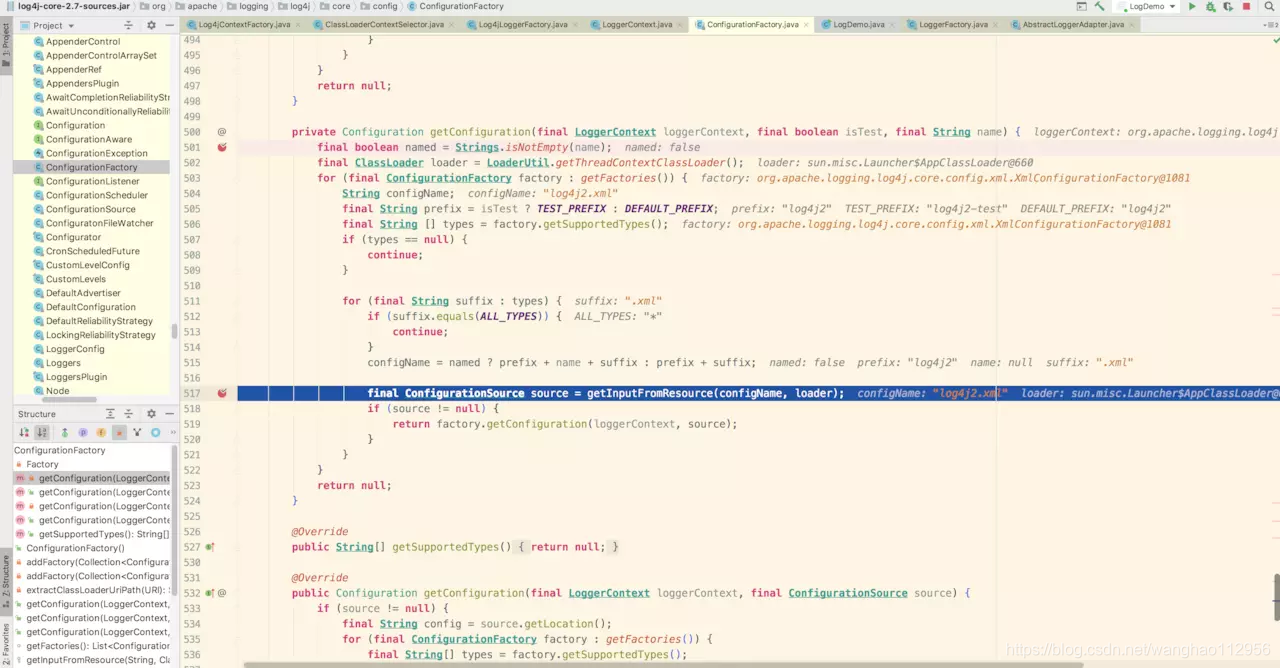This screenshot has height=668, width=1280.
Task: Expand all nodes in Structure panel
Action: click(110, 414)
